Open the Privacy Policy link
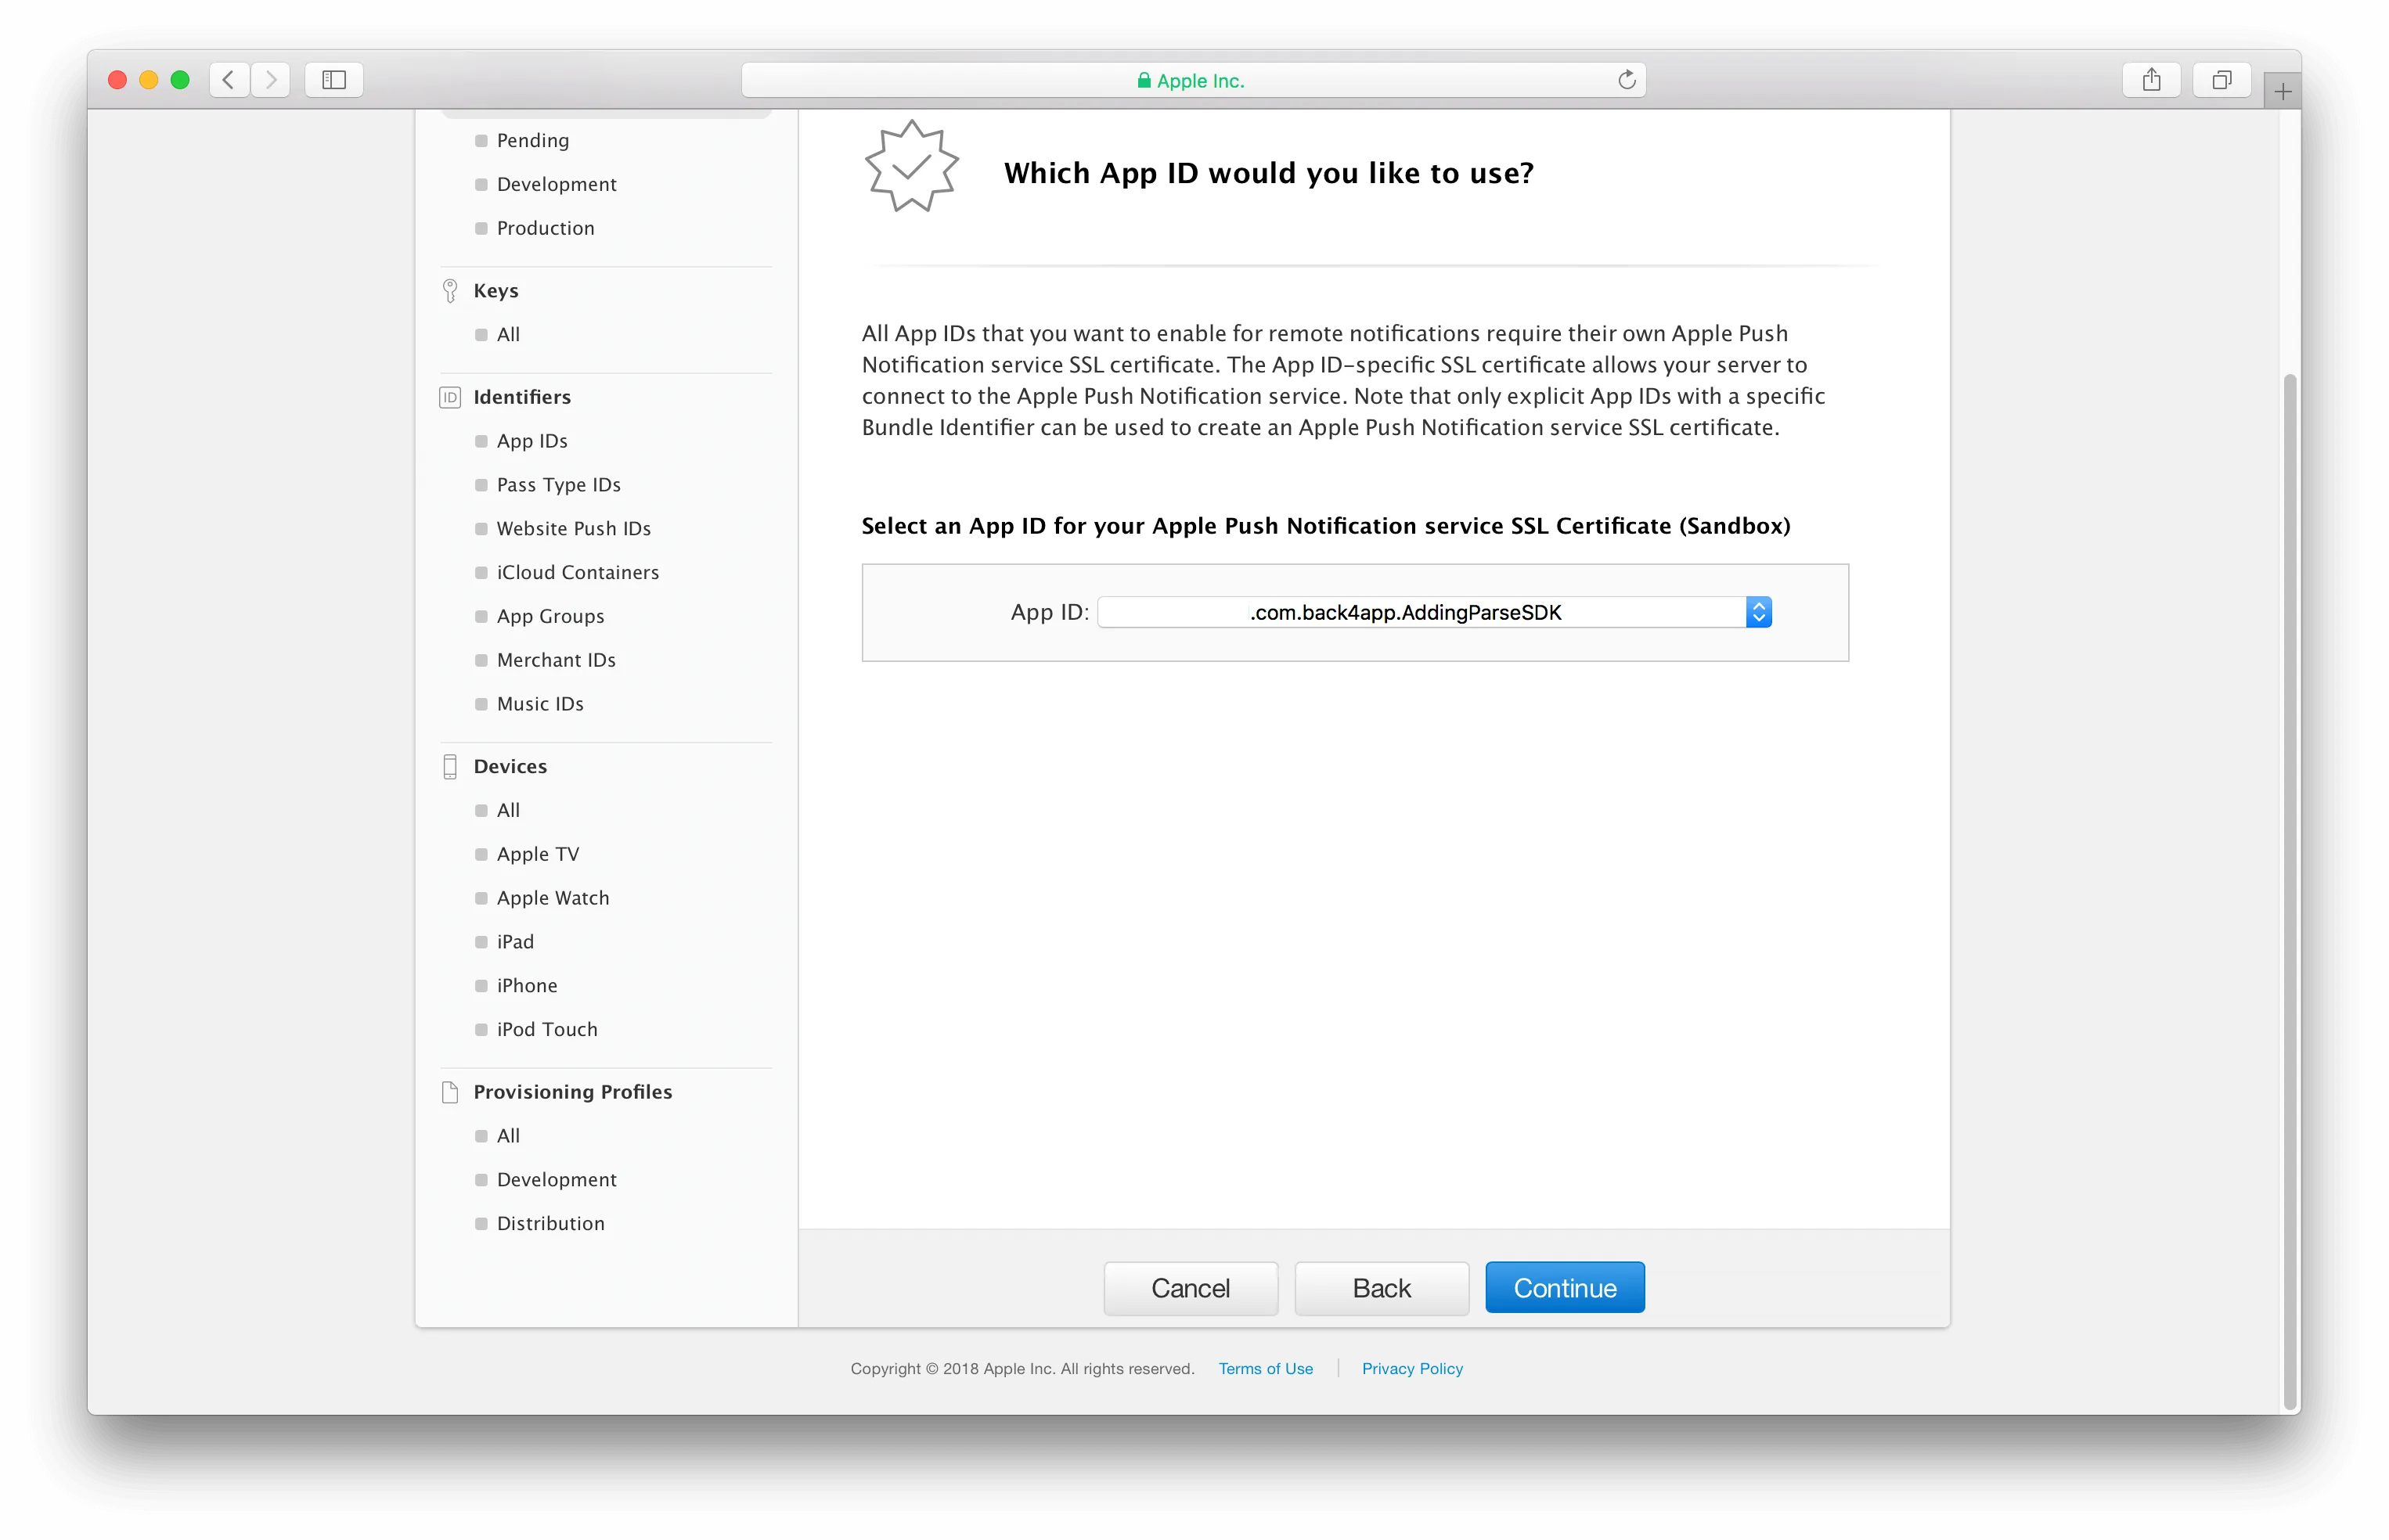 1411,1369
